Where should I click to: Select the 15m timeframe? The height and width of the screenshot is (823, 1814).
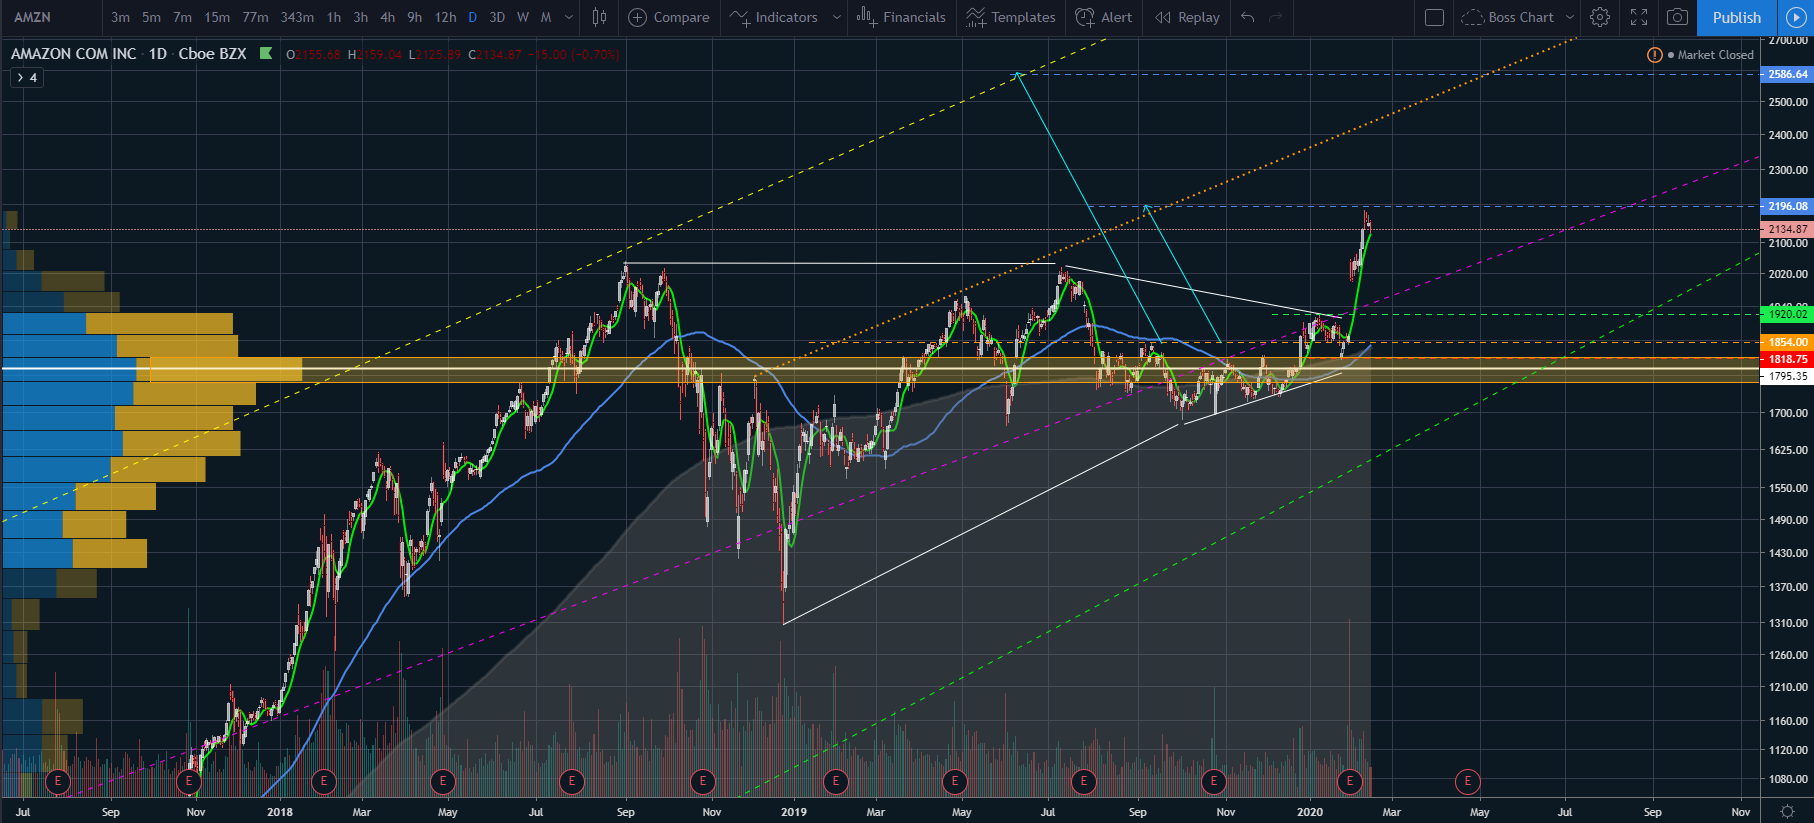pyautogui.click(x=217, y=17)
